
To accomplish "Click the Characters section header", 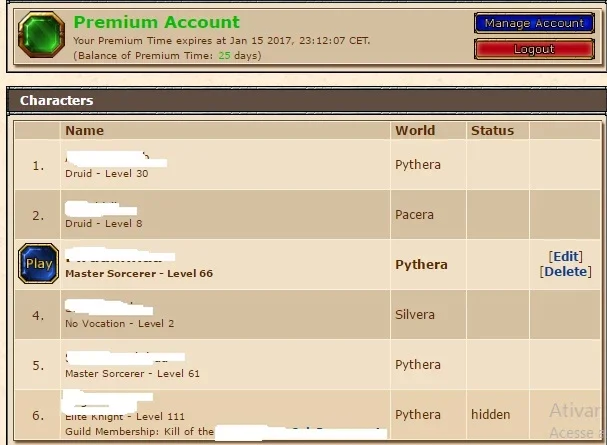I will pyautogui.click(x=307, y=101).
